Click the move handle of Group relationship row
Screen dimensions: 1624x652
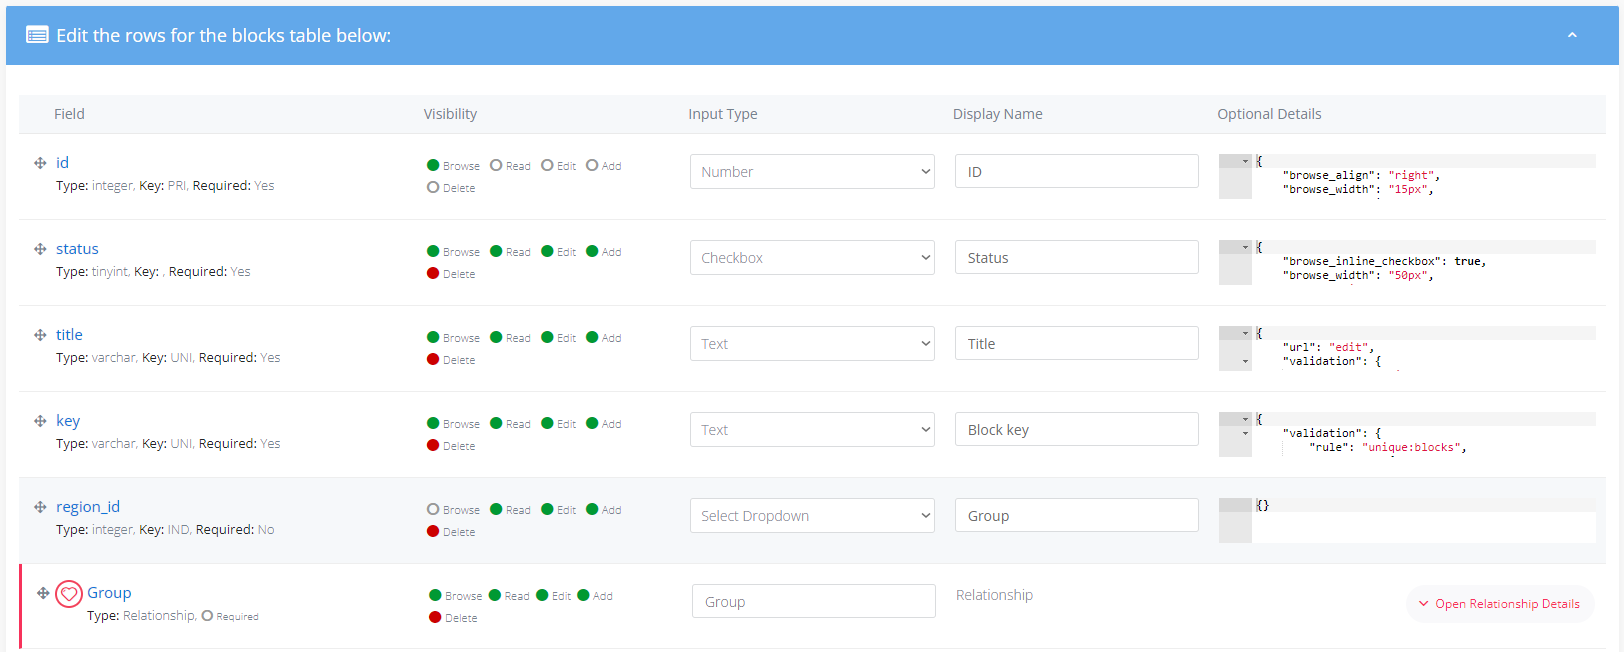coord(43,593)
